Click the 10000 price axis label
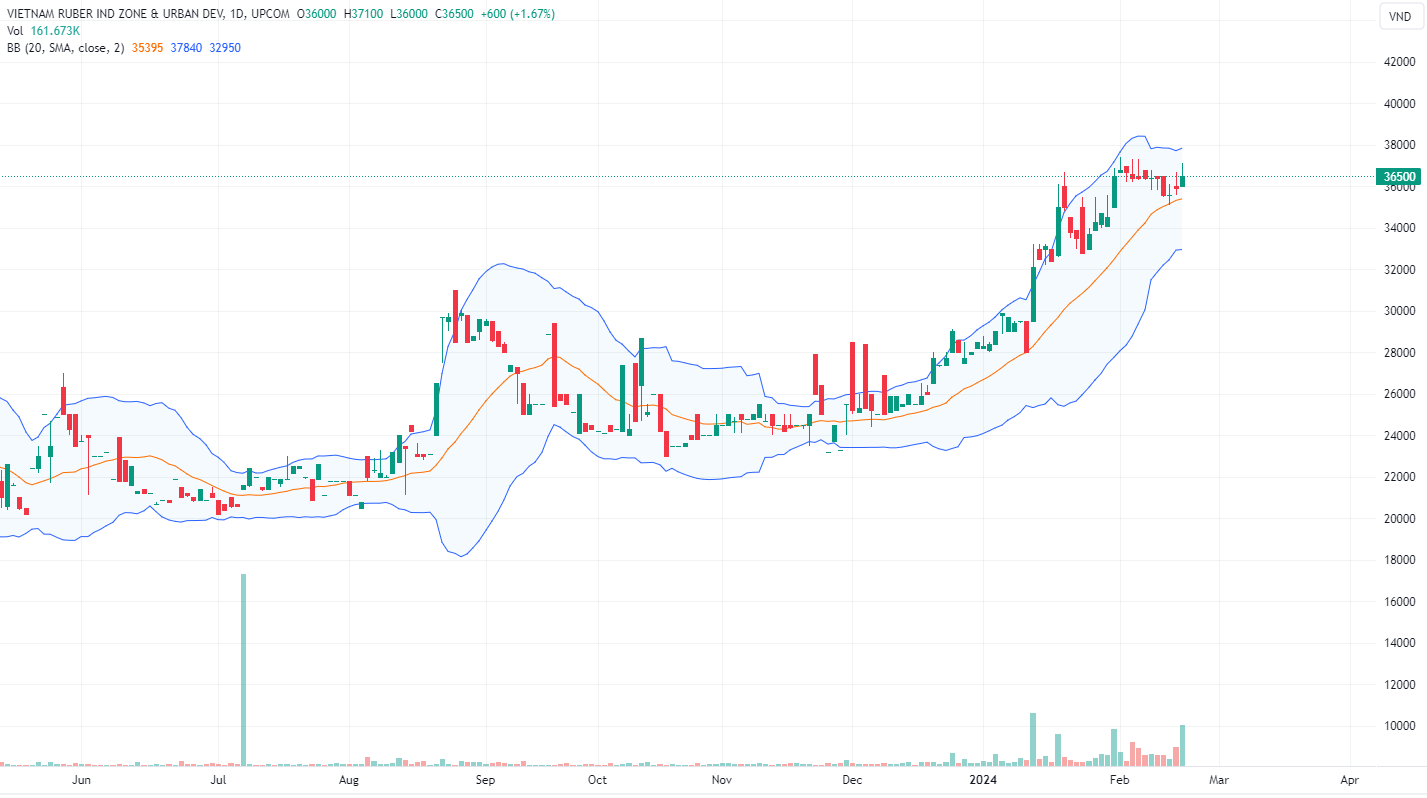Image resolution: width=1427 pixels, height=798 pixels. (x=1397, y=726)
